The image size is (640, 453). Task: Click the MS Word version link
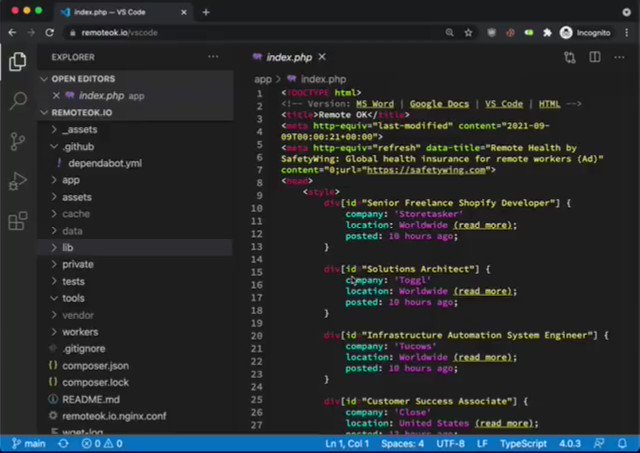375,104
